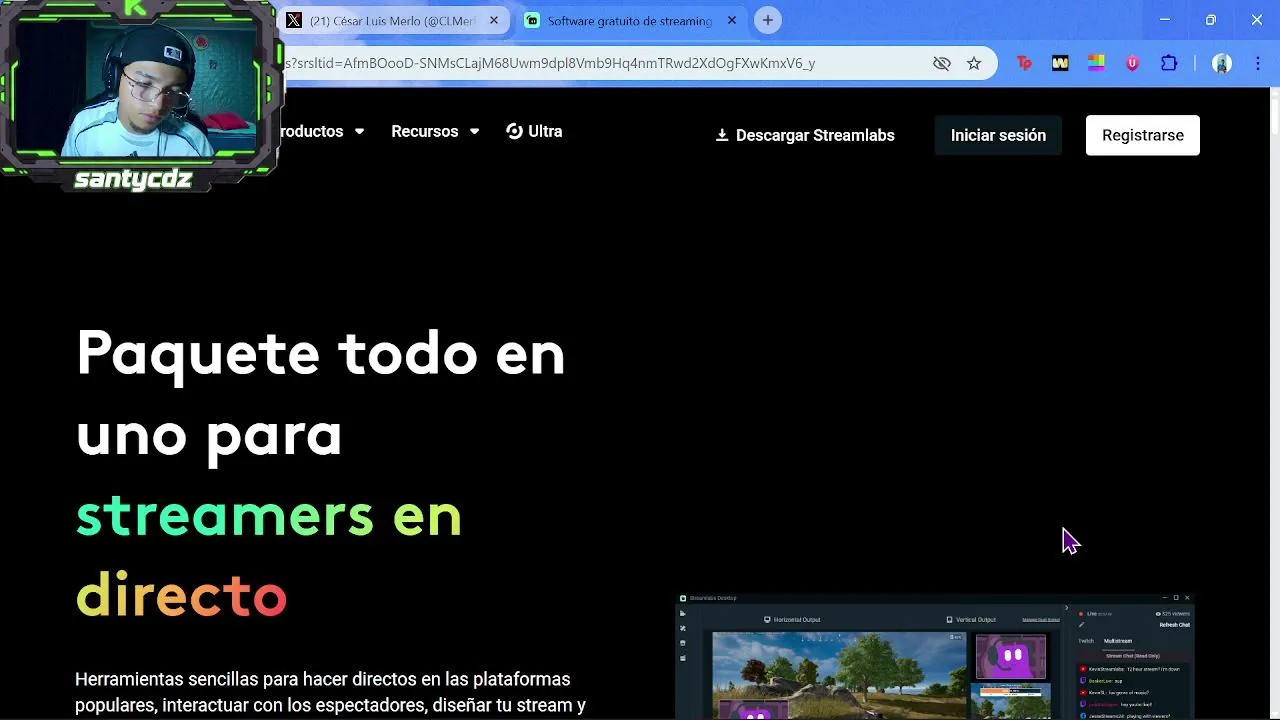Minimize the Chrome window
The image size is (1280, 720).
point(1165,20)
